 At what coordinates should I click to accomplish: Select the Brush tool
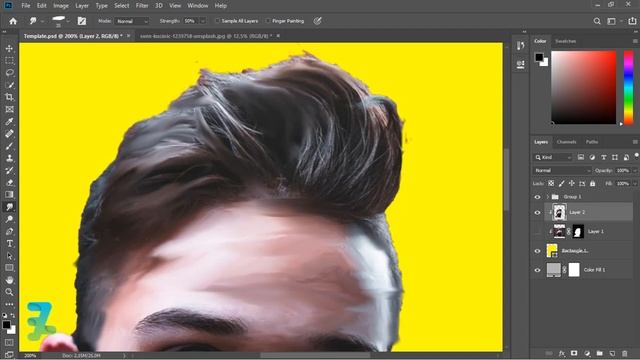click(x=9, y=146)
